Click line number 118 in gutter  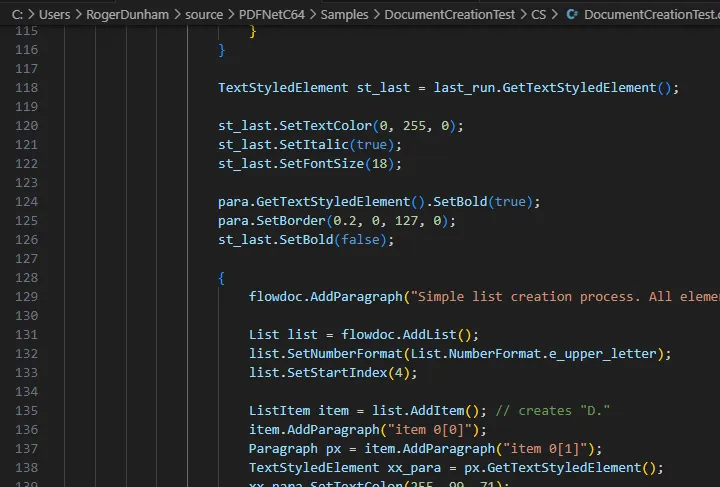pyautogui.click(x=27, y=88)
